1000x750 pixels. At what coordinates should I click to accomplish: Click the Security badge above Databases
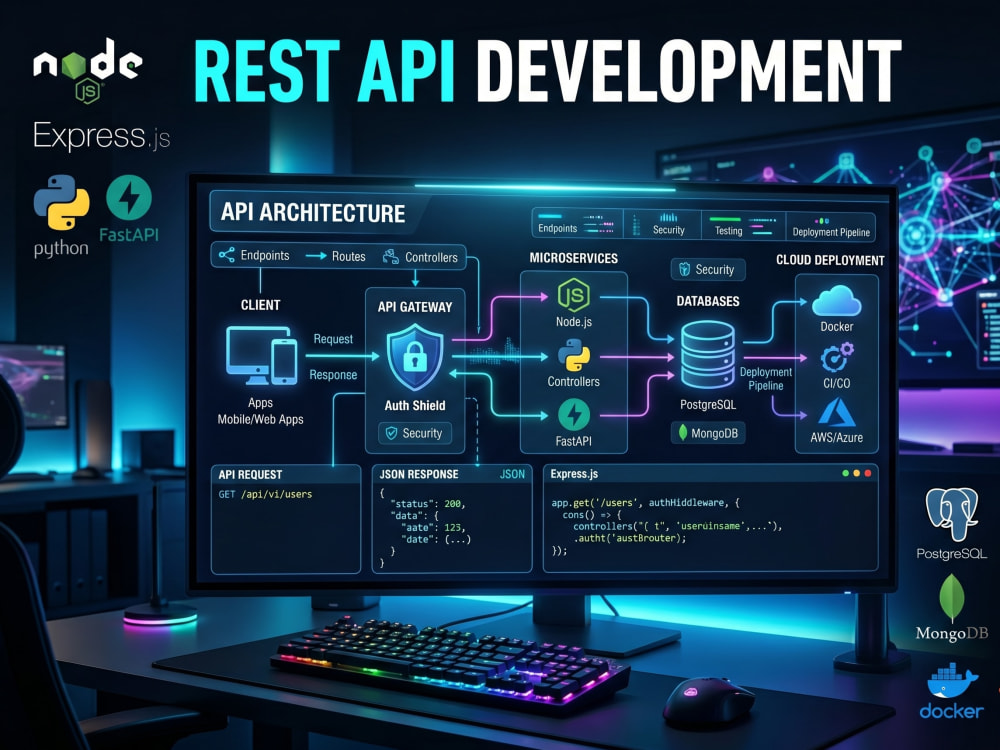tap(708, 269)
